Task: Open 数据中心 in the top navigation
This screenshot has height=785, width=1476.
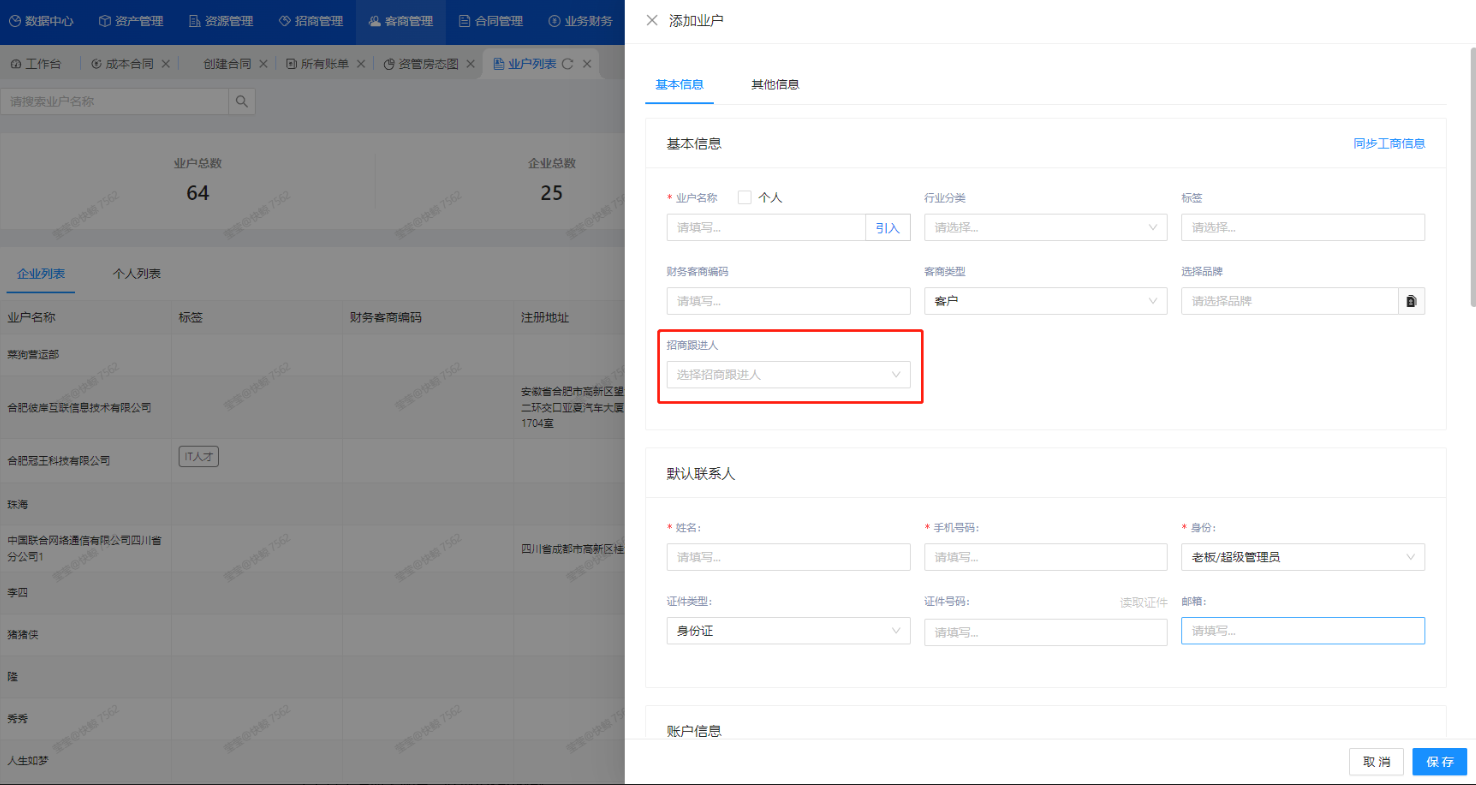Action: [x=41, y=21]
